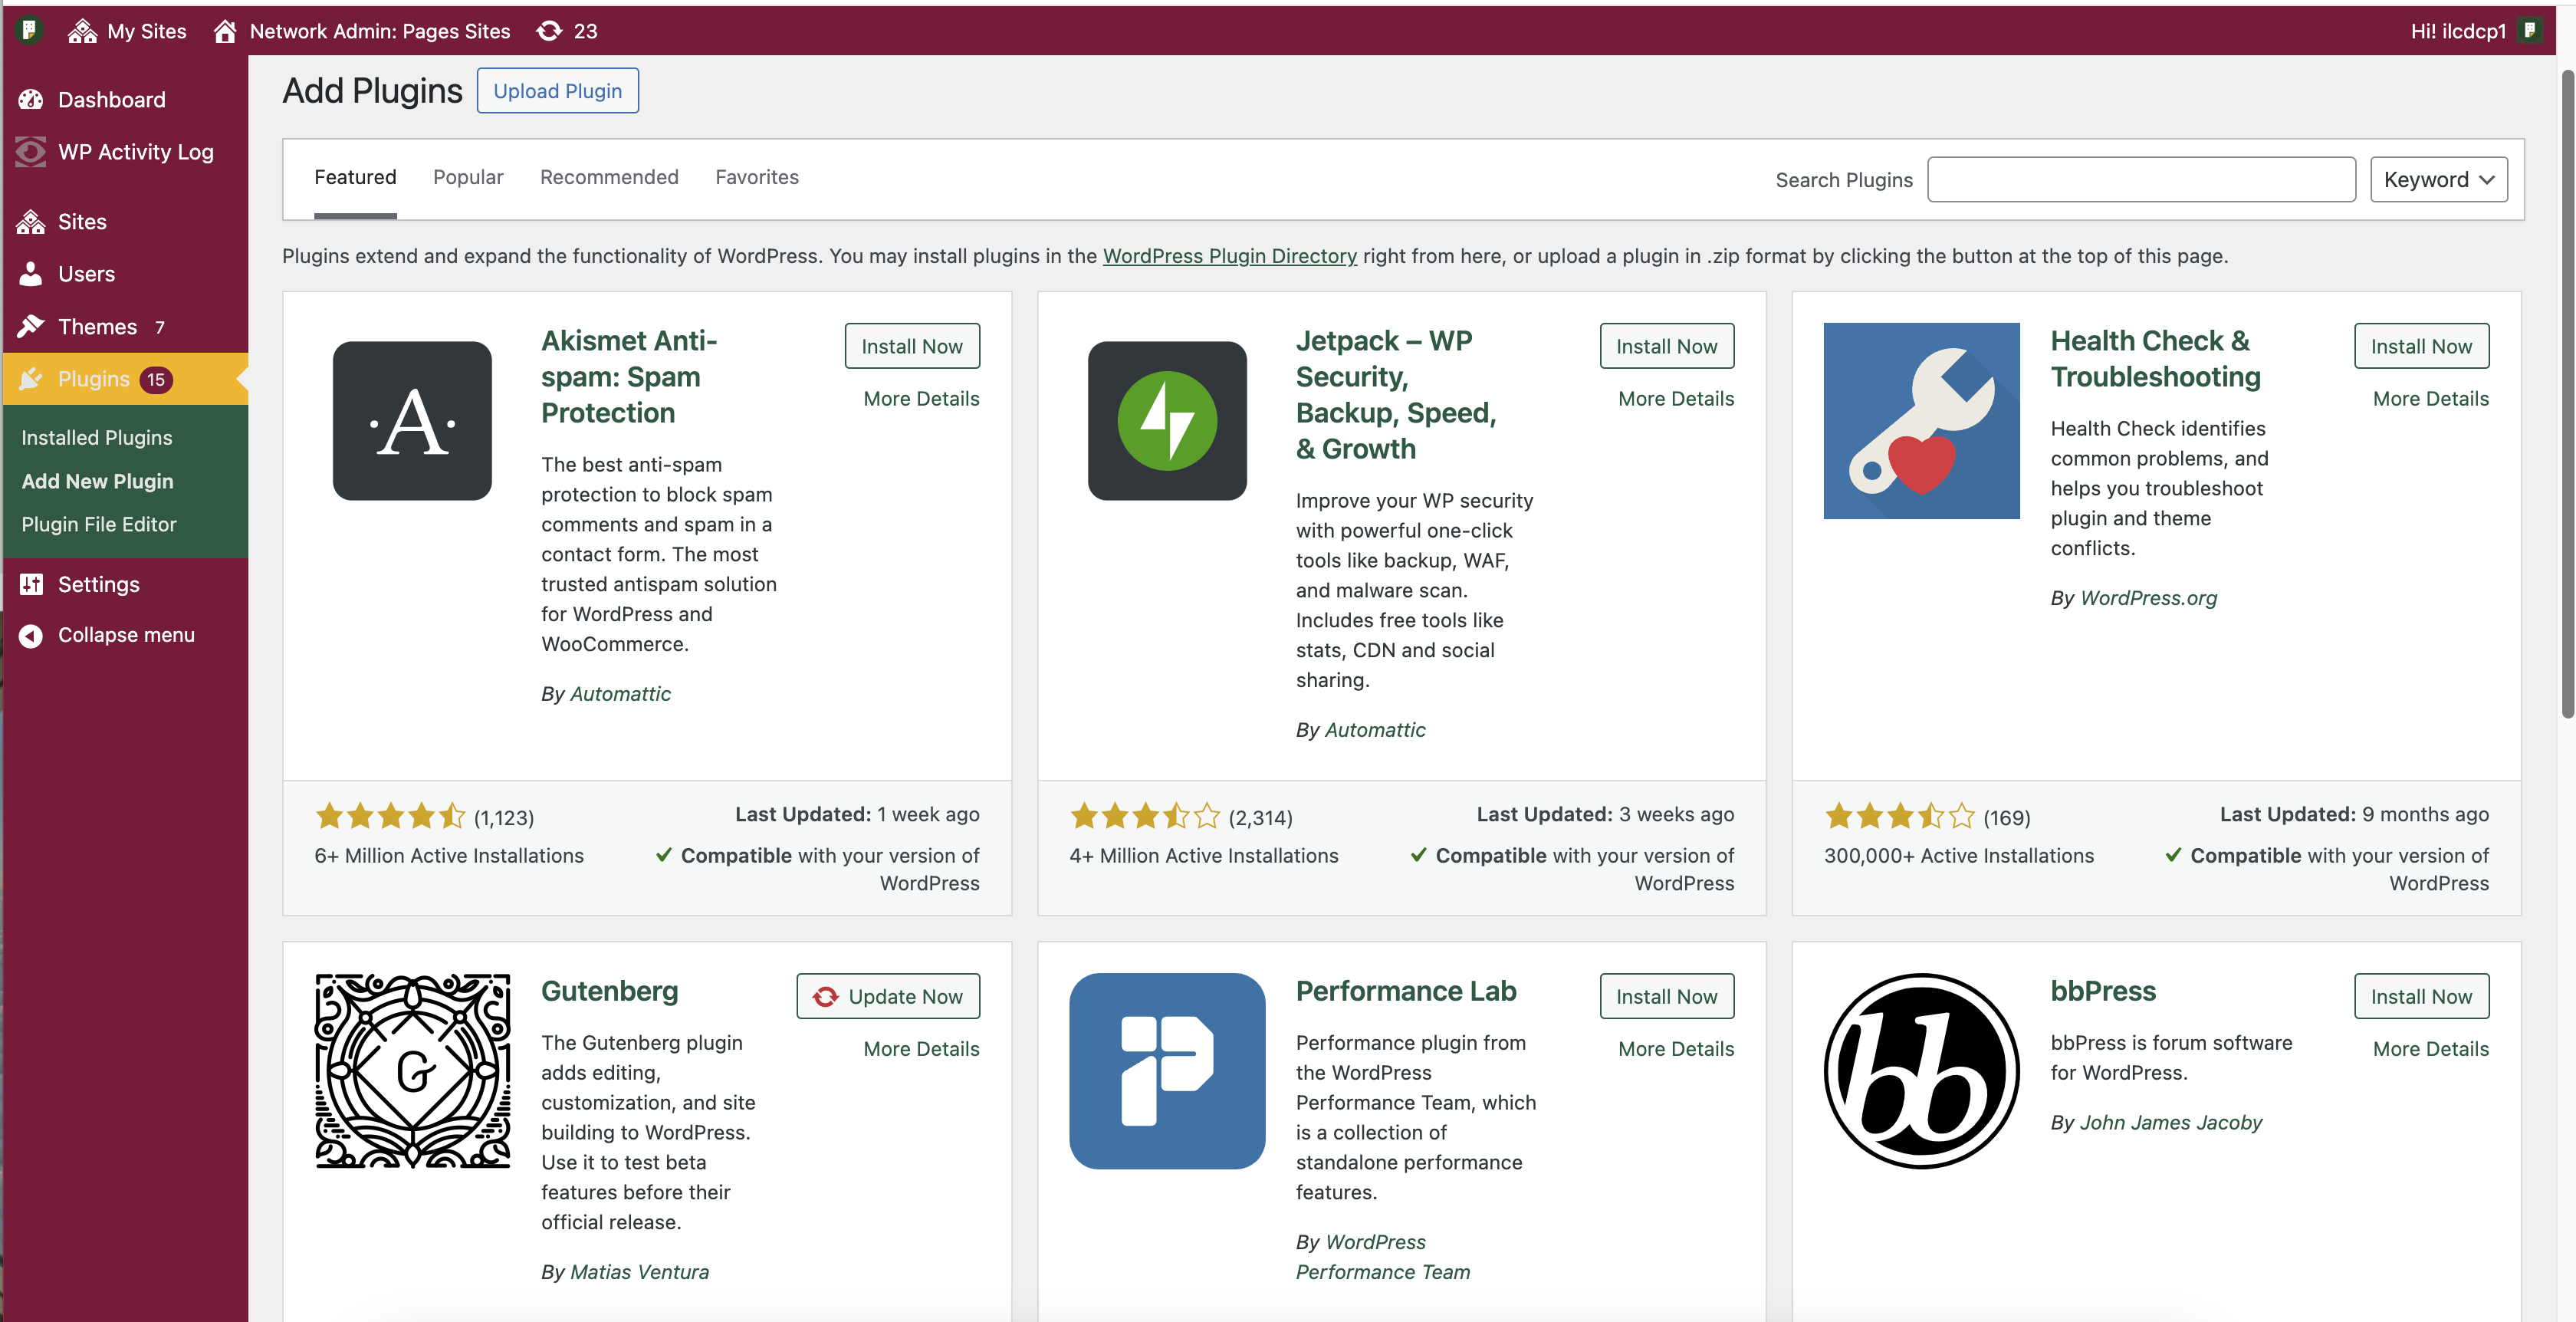Click the Hi! ilcdcp1 account greeting
The width and height of the screenshot is (2576, 1322).
2458,31
